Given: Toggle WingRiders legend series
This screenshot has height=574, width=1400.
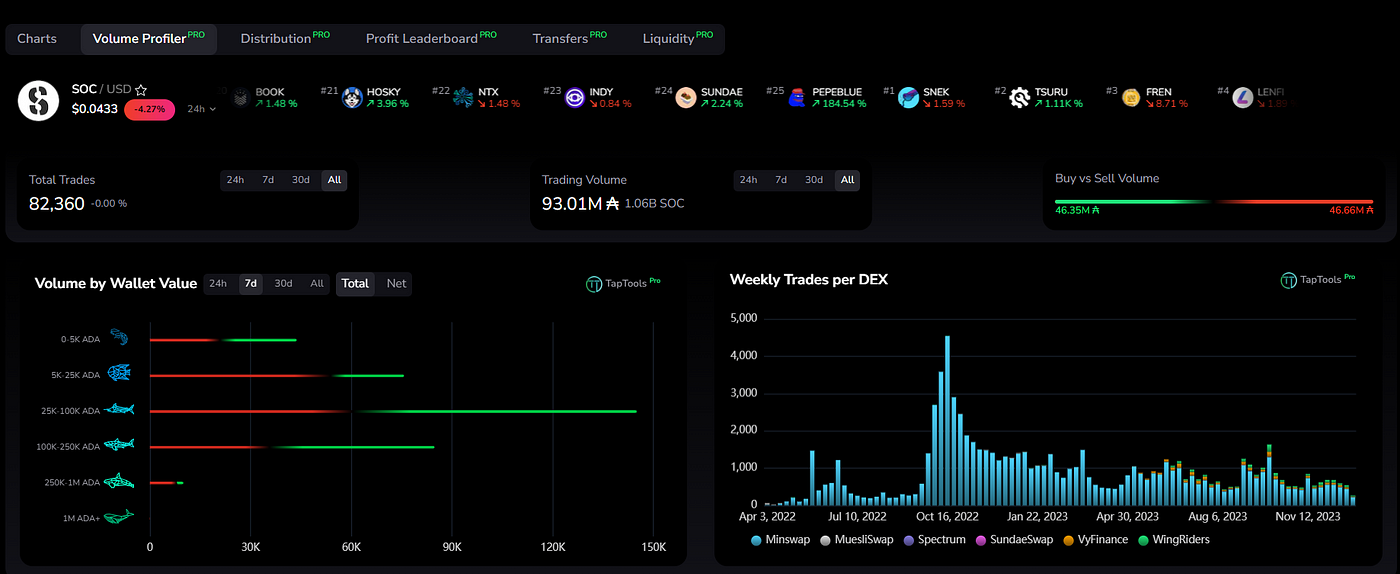Looking at the screenshot, I should [1174, 540].
